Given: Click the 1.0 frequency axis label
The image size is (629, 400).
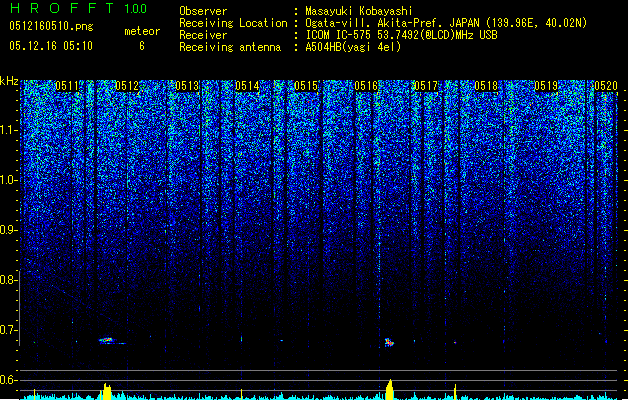Looking at the screenshot, I should click(8, 180).
